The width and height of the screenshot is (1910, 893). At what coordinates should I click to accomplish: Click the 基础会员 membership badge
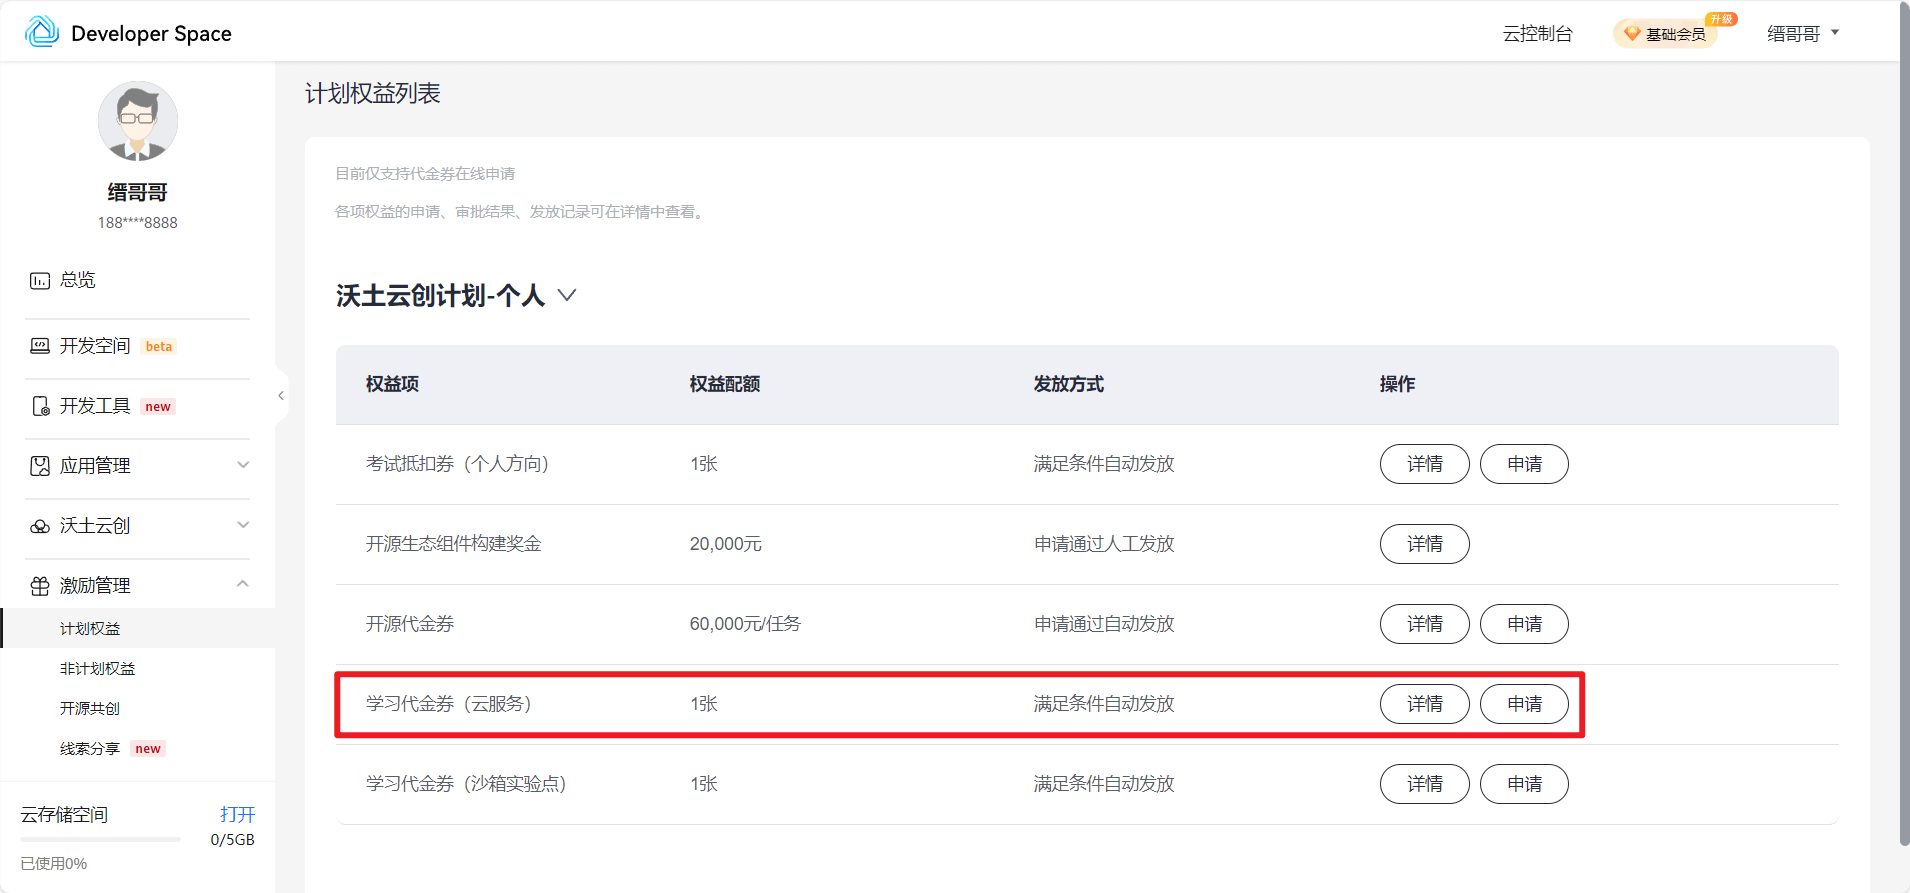click(1666, 34)
